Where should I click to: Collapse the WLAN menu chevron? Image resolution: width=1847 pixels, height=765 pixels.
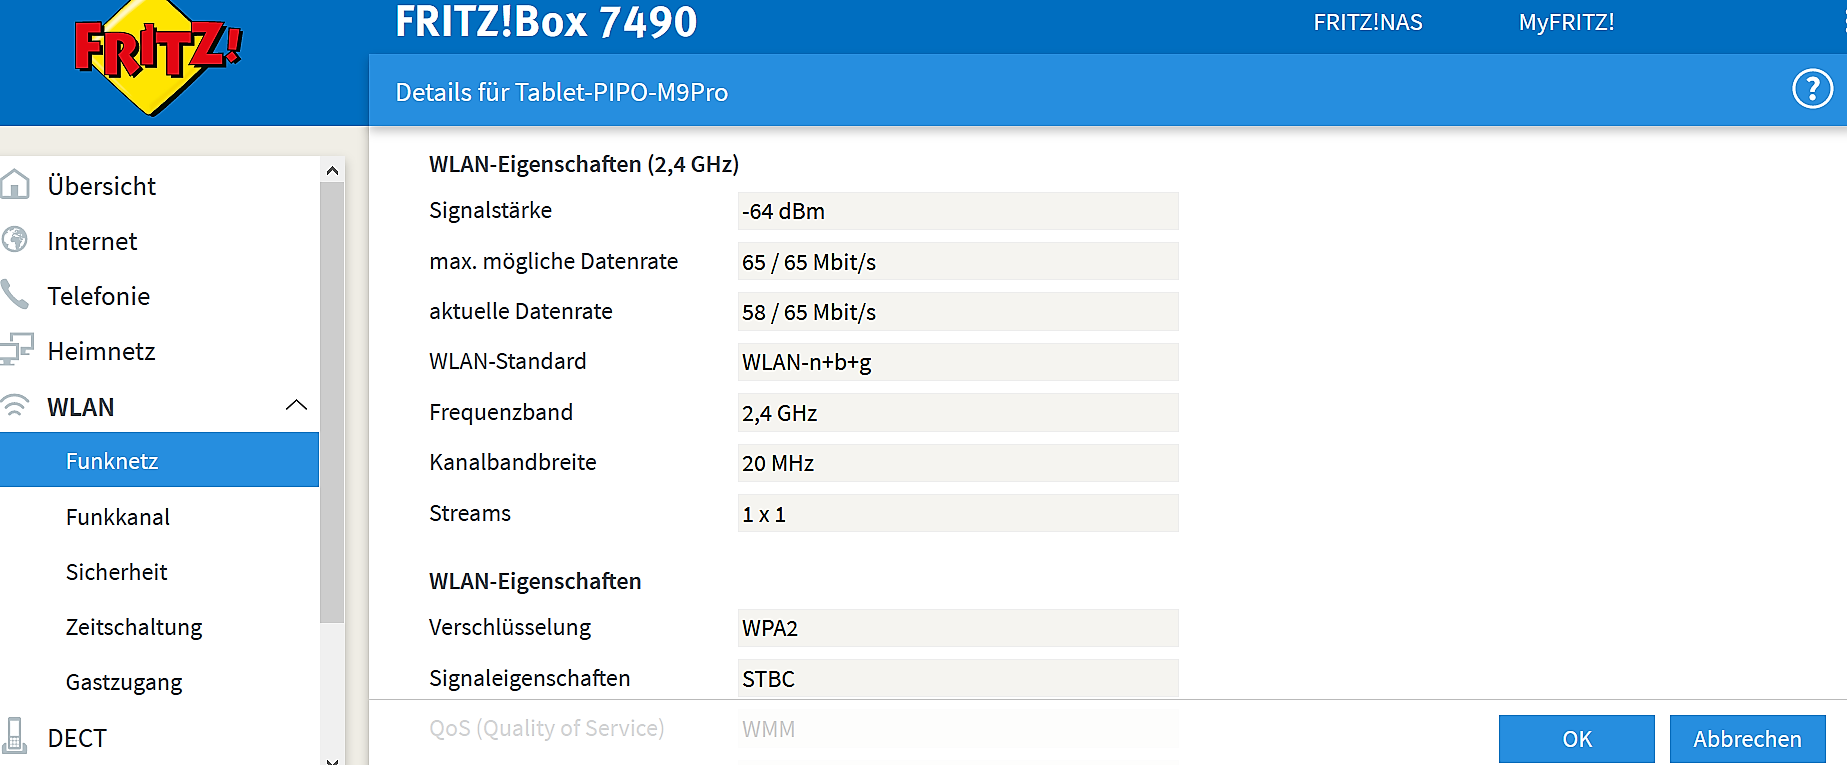[296, 405]
